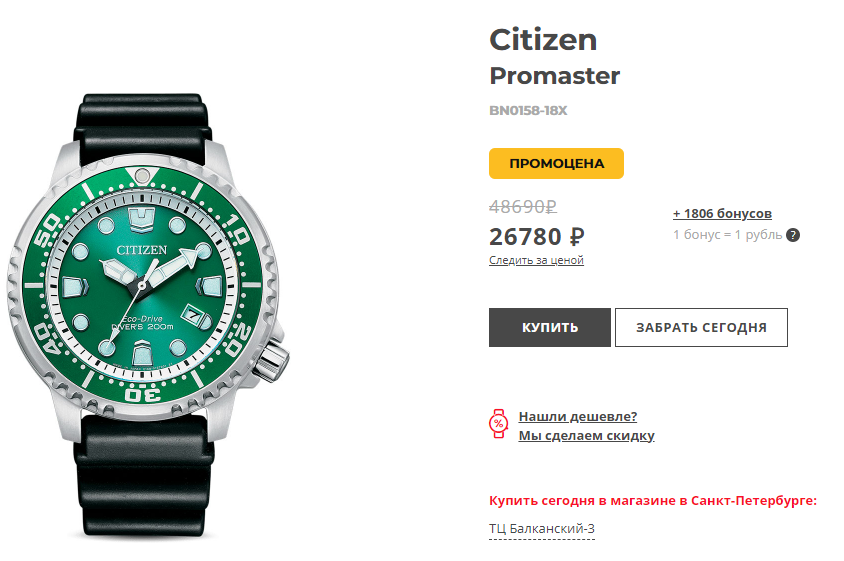Click the question mark bonus help icon
This screenshot has width=844, height=561.
tap(793, 236)
